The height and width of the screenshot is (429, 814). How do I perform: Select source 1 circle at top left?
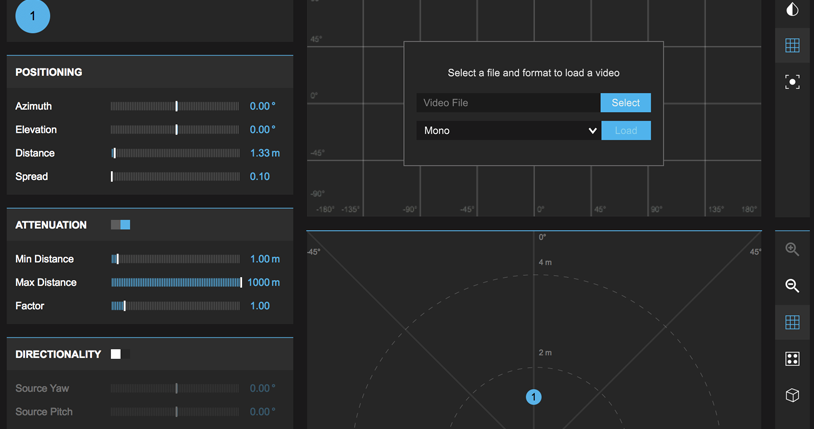[x=33, y=16]
